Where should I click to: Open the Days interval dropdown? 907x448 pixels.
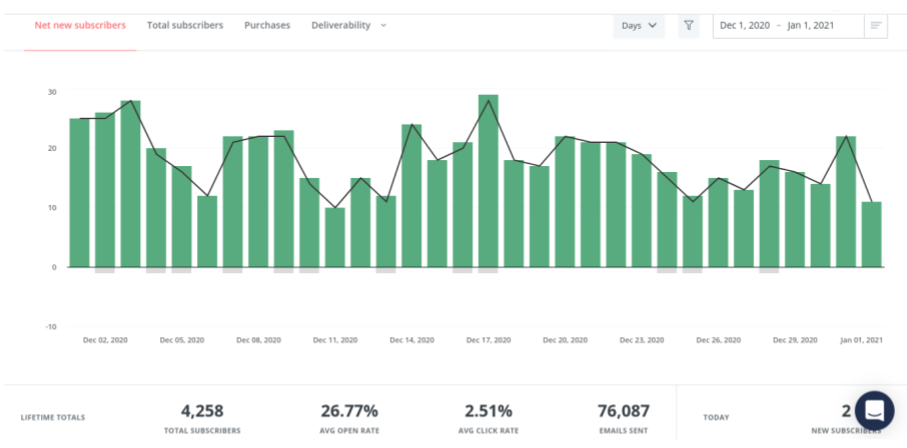click(x=639, y=26)
